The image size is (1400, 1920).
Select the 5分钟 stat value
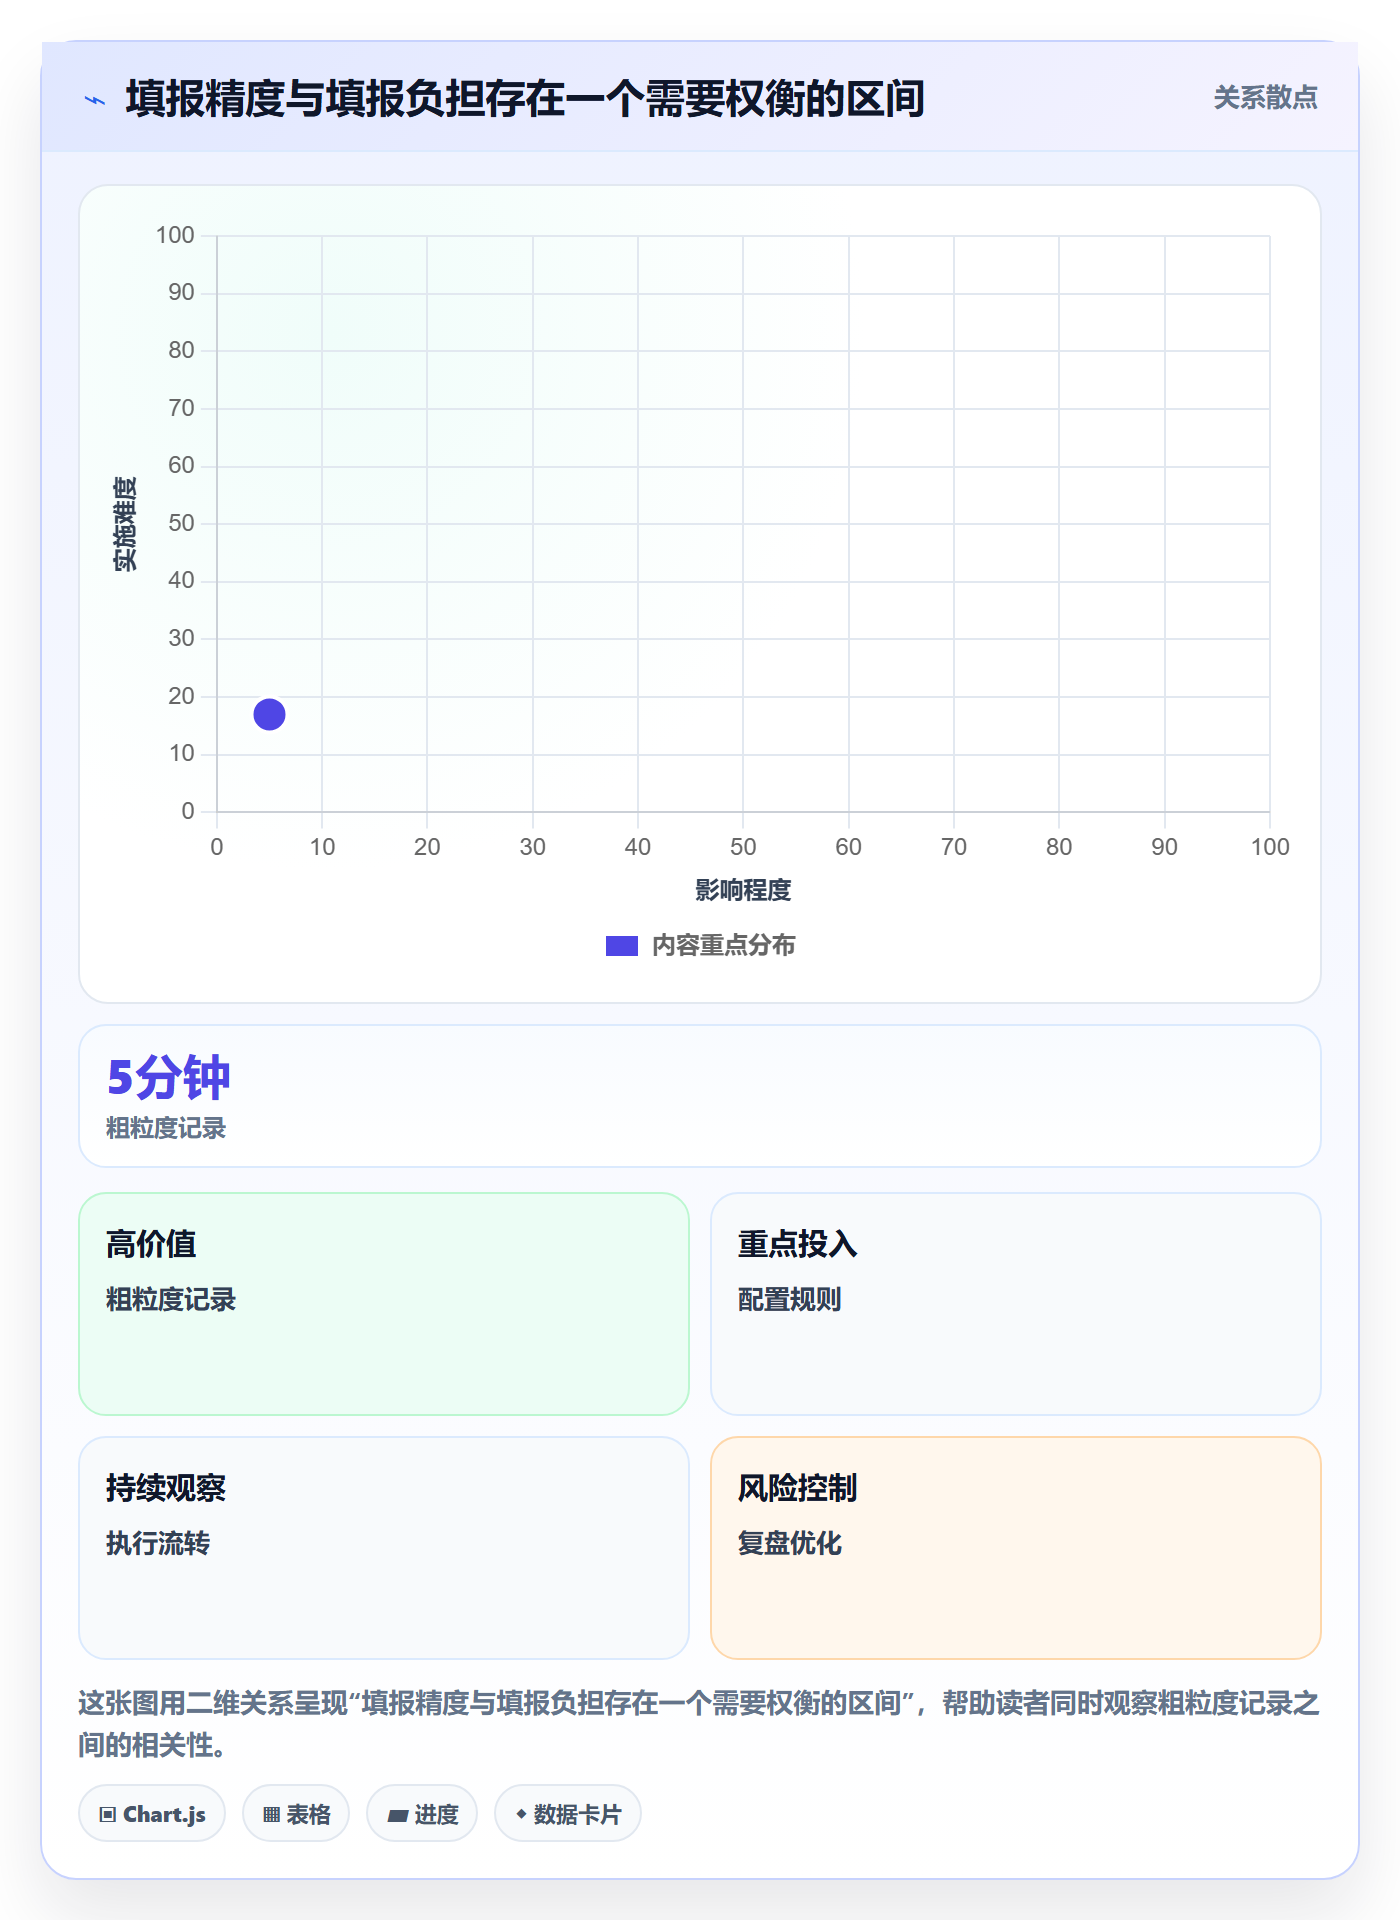tap(168, 1077)
